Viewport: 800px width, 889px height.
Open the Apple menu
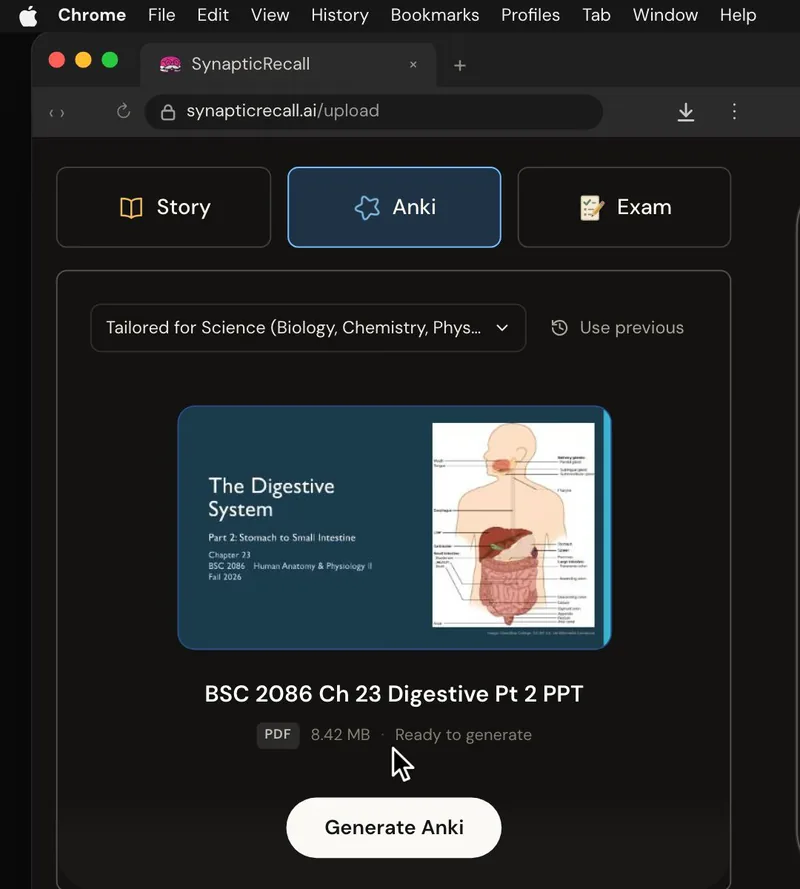(28, 15)
